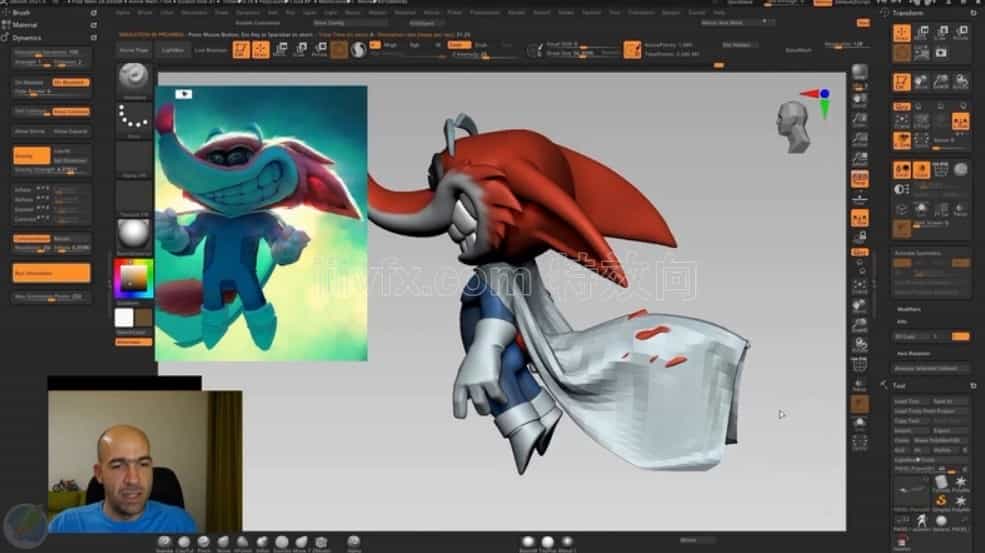985x553 pixels.
Task: Open the current brush thumbnail picker
Action: click(x=134, y=79)
